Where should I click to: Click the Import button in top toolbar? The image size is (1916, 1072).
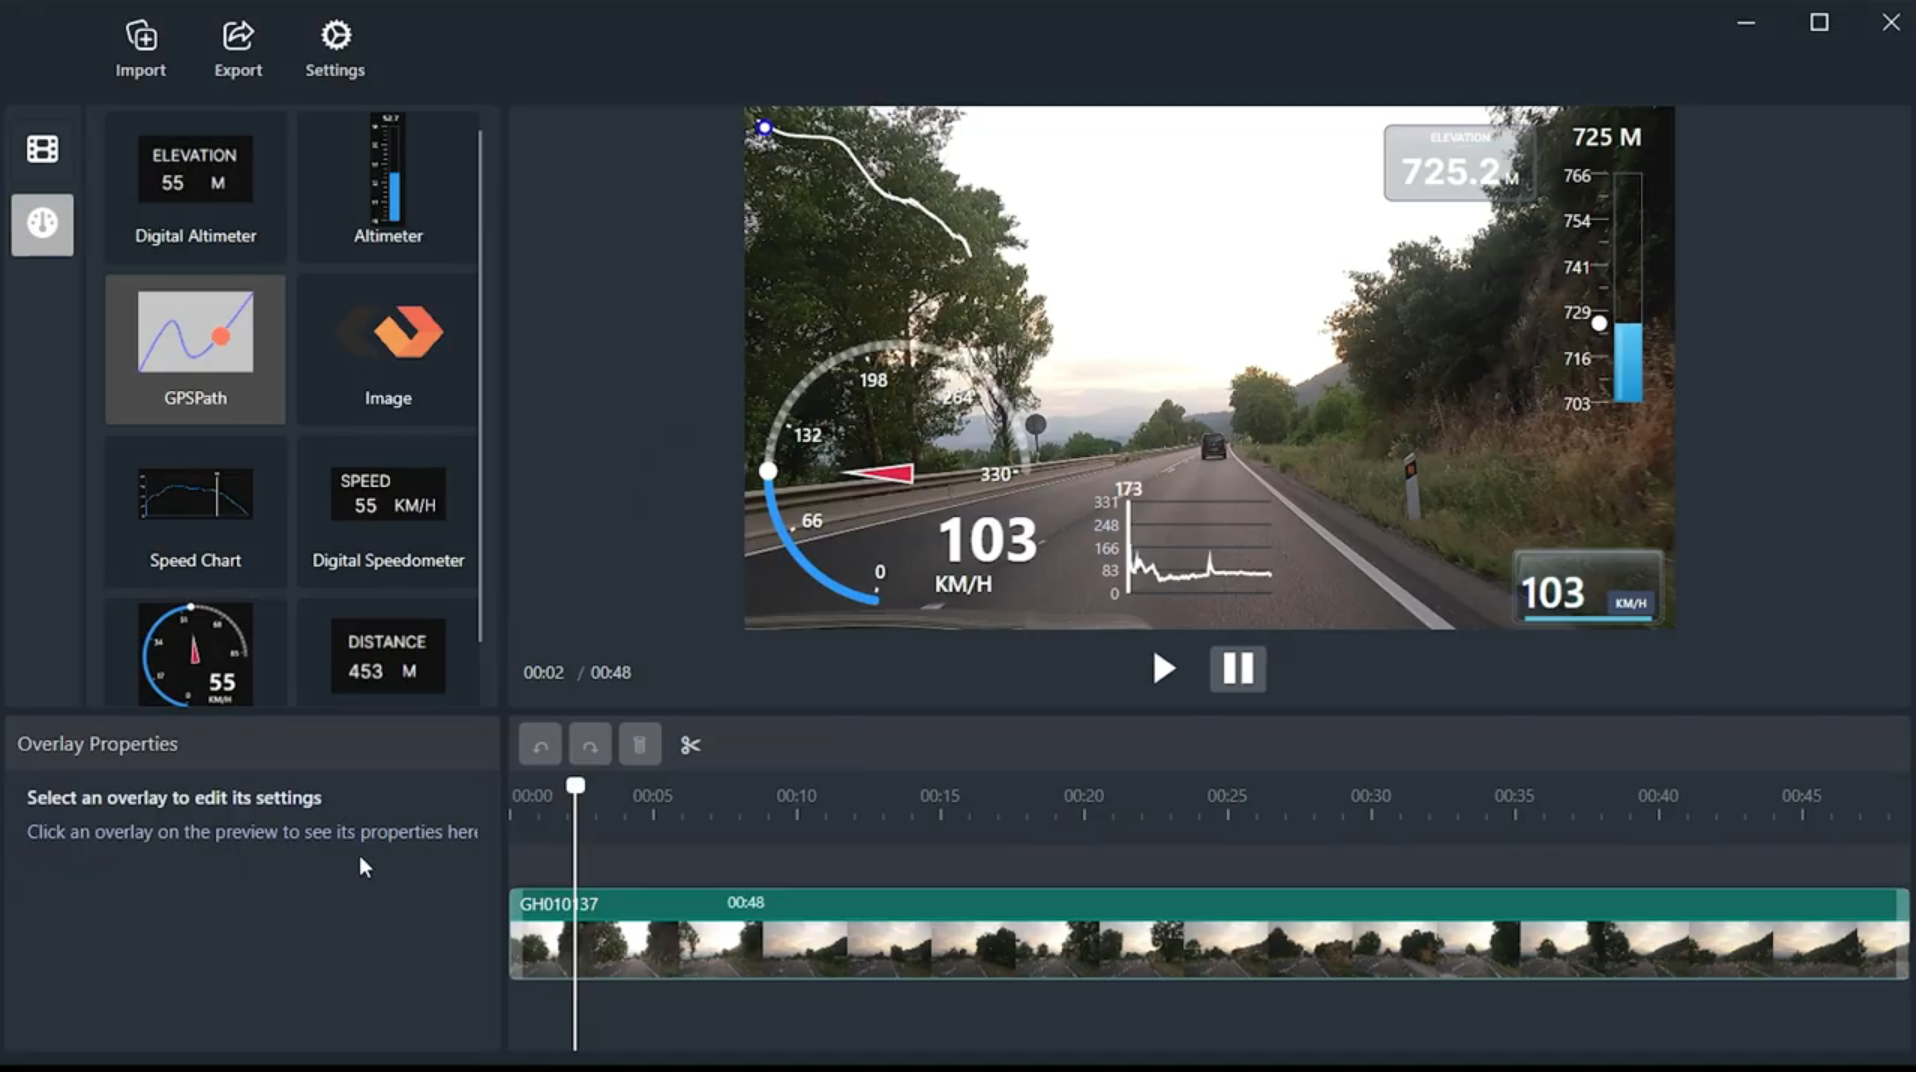(140, 49)
